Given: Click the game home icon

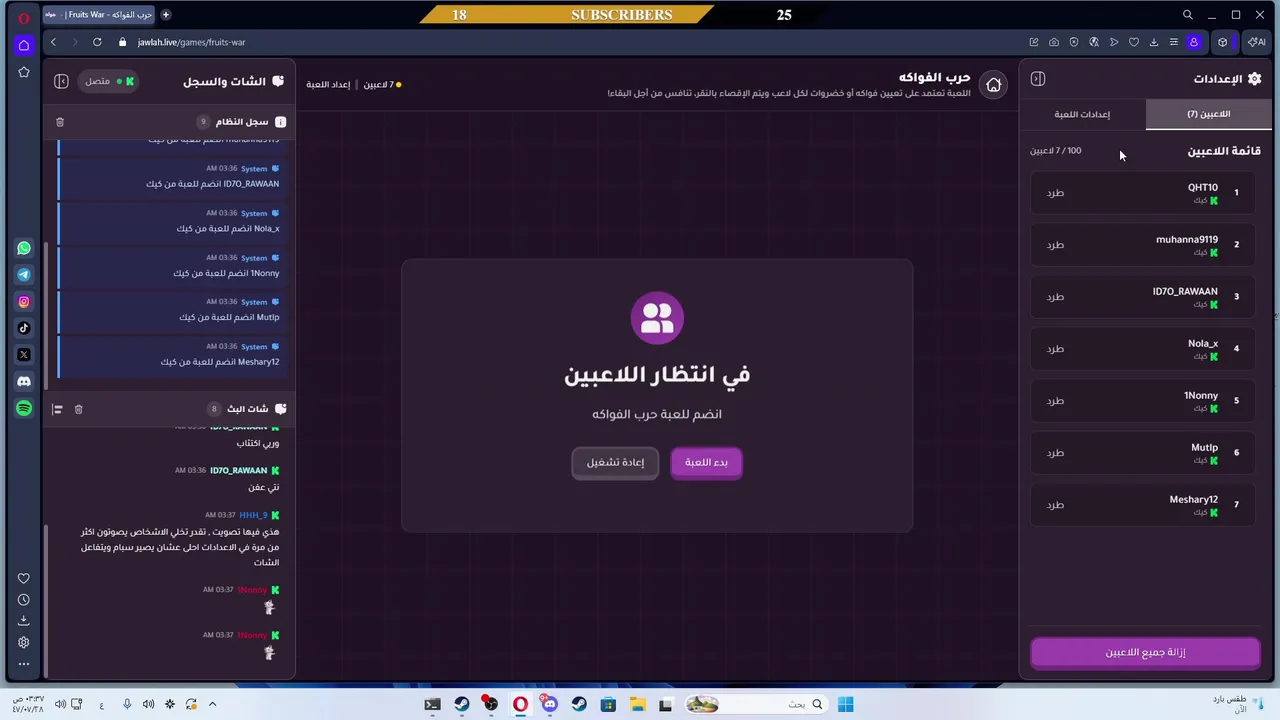Looking at the screenshot, I should pos(993,85).
